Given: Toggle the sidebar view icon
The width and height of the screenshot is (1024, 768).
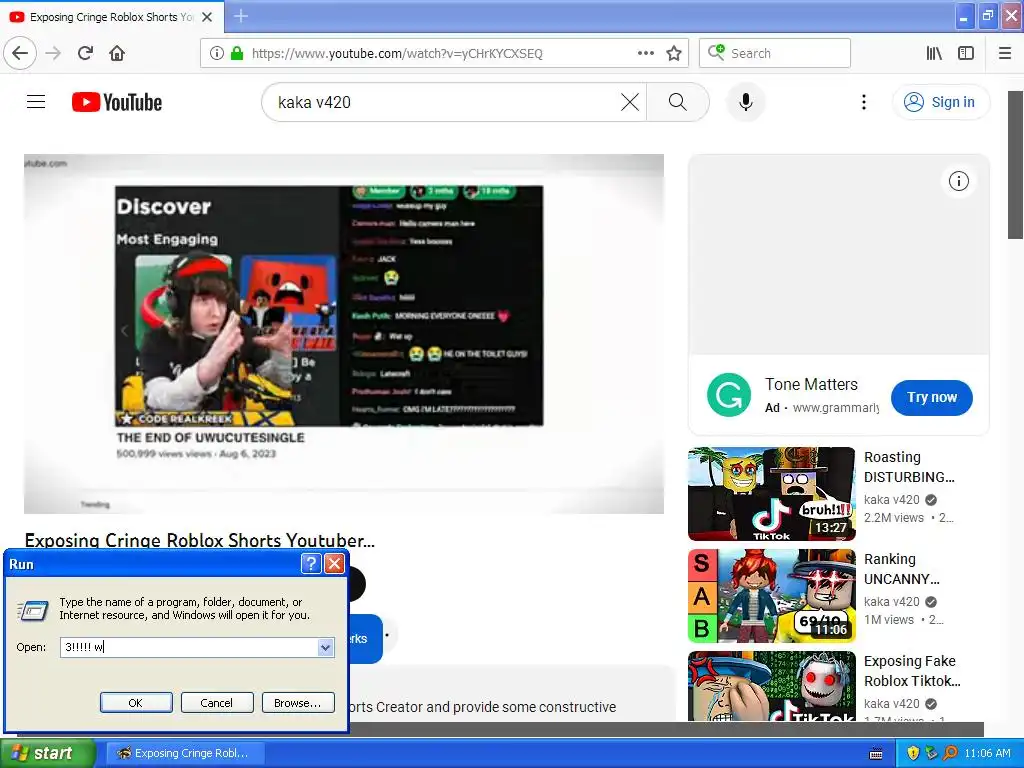Looking at the screenshot, I should (x=966, y=53).
